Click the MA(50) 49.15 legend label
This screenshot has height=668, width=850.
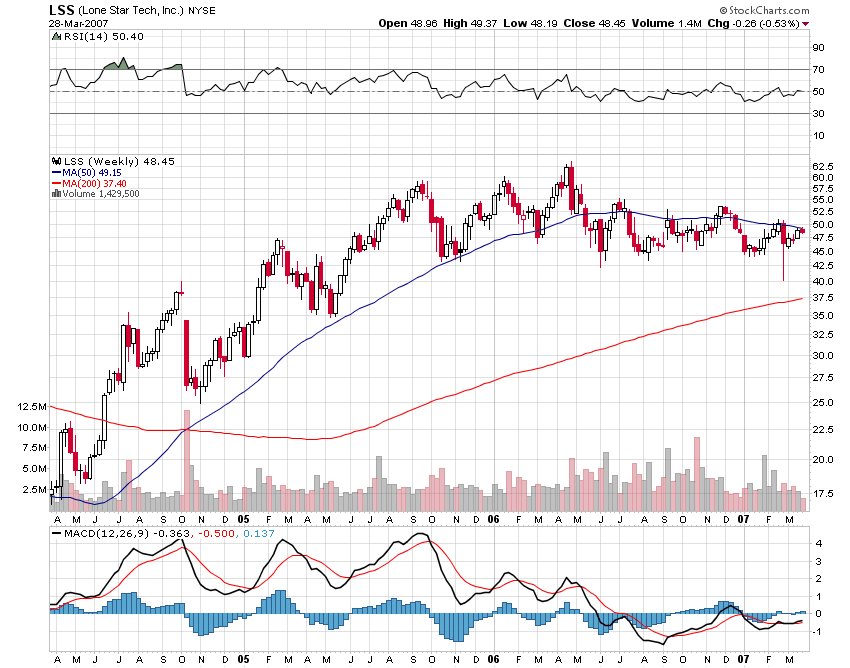[x=92, y=172]
